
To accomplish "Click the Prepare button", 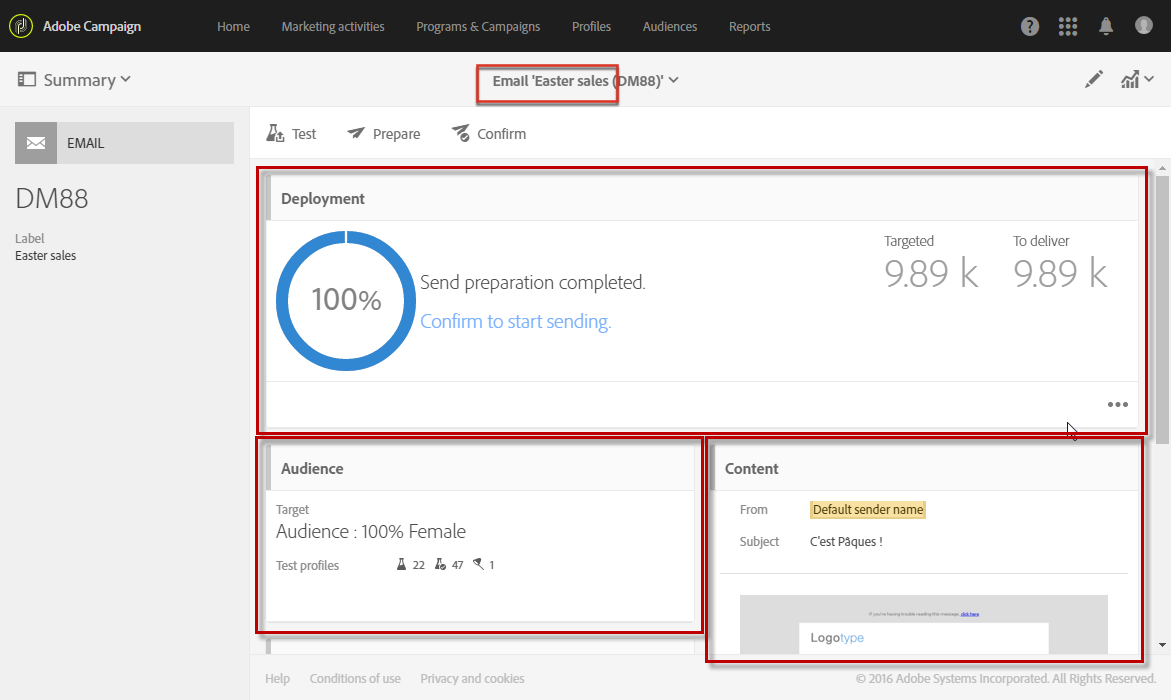I will [x=384, y=134].
